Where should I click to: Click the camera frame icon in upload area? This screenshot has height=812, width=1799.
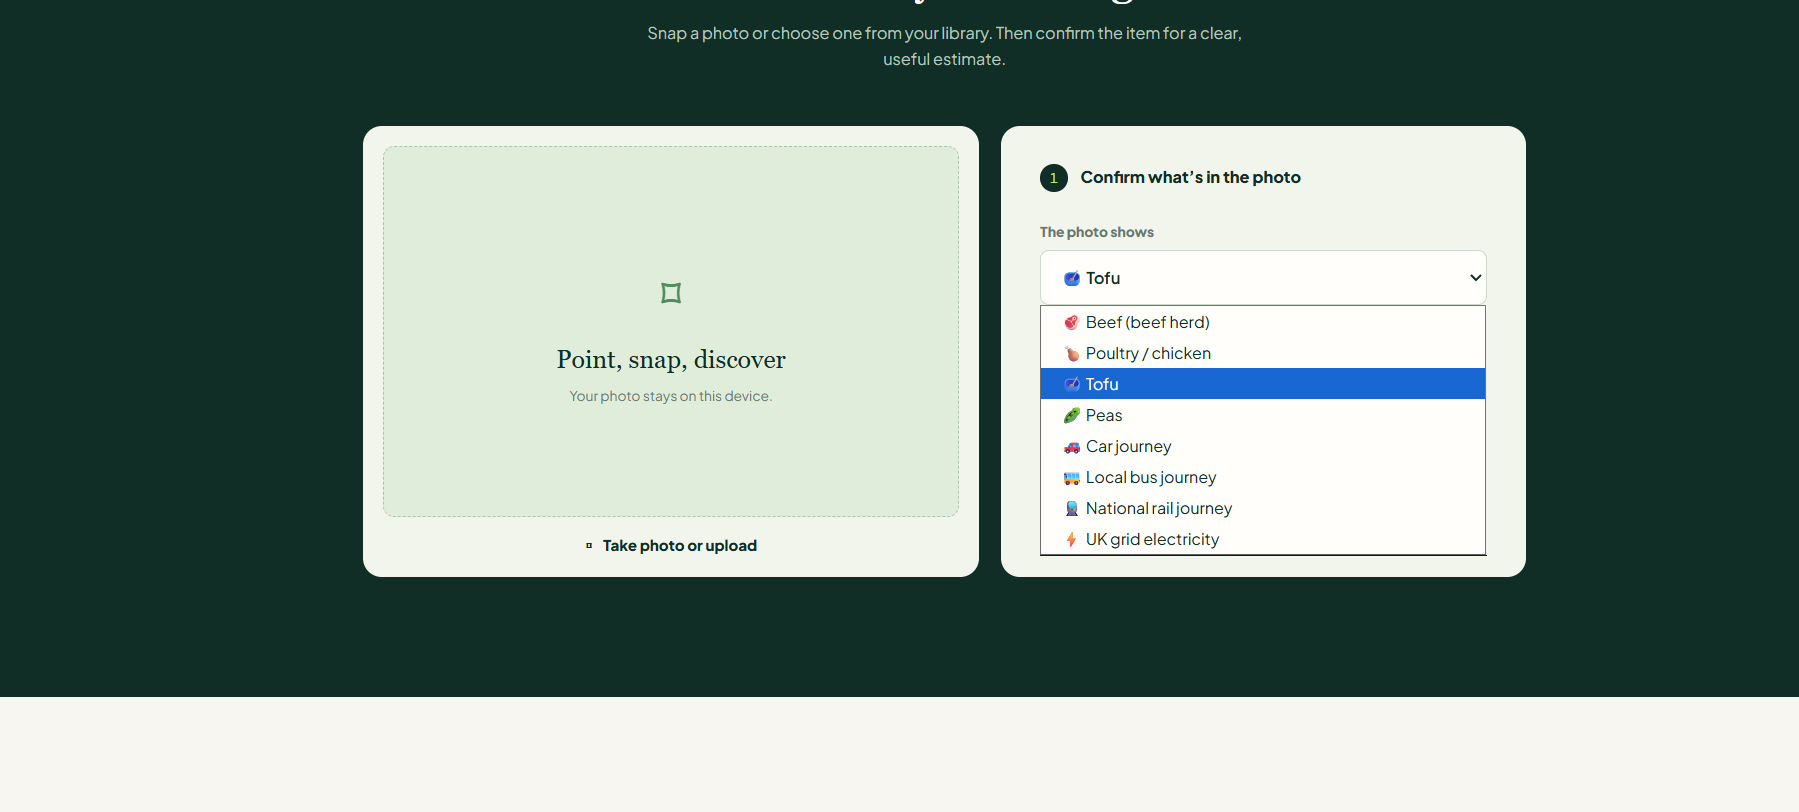click(x=671, y=293)
